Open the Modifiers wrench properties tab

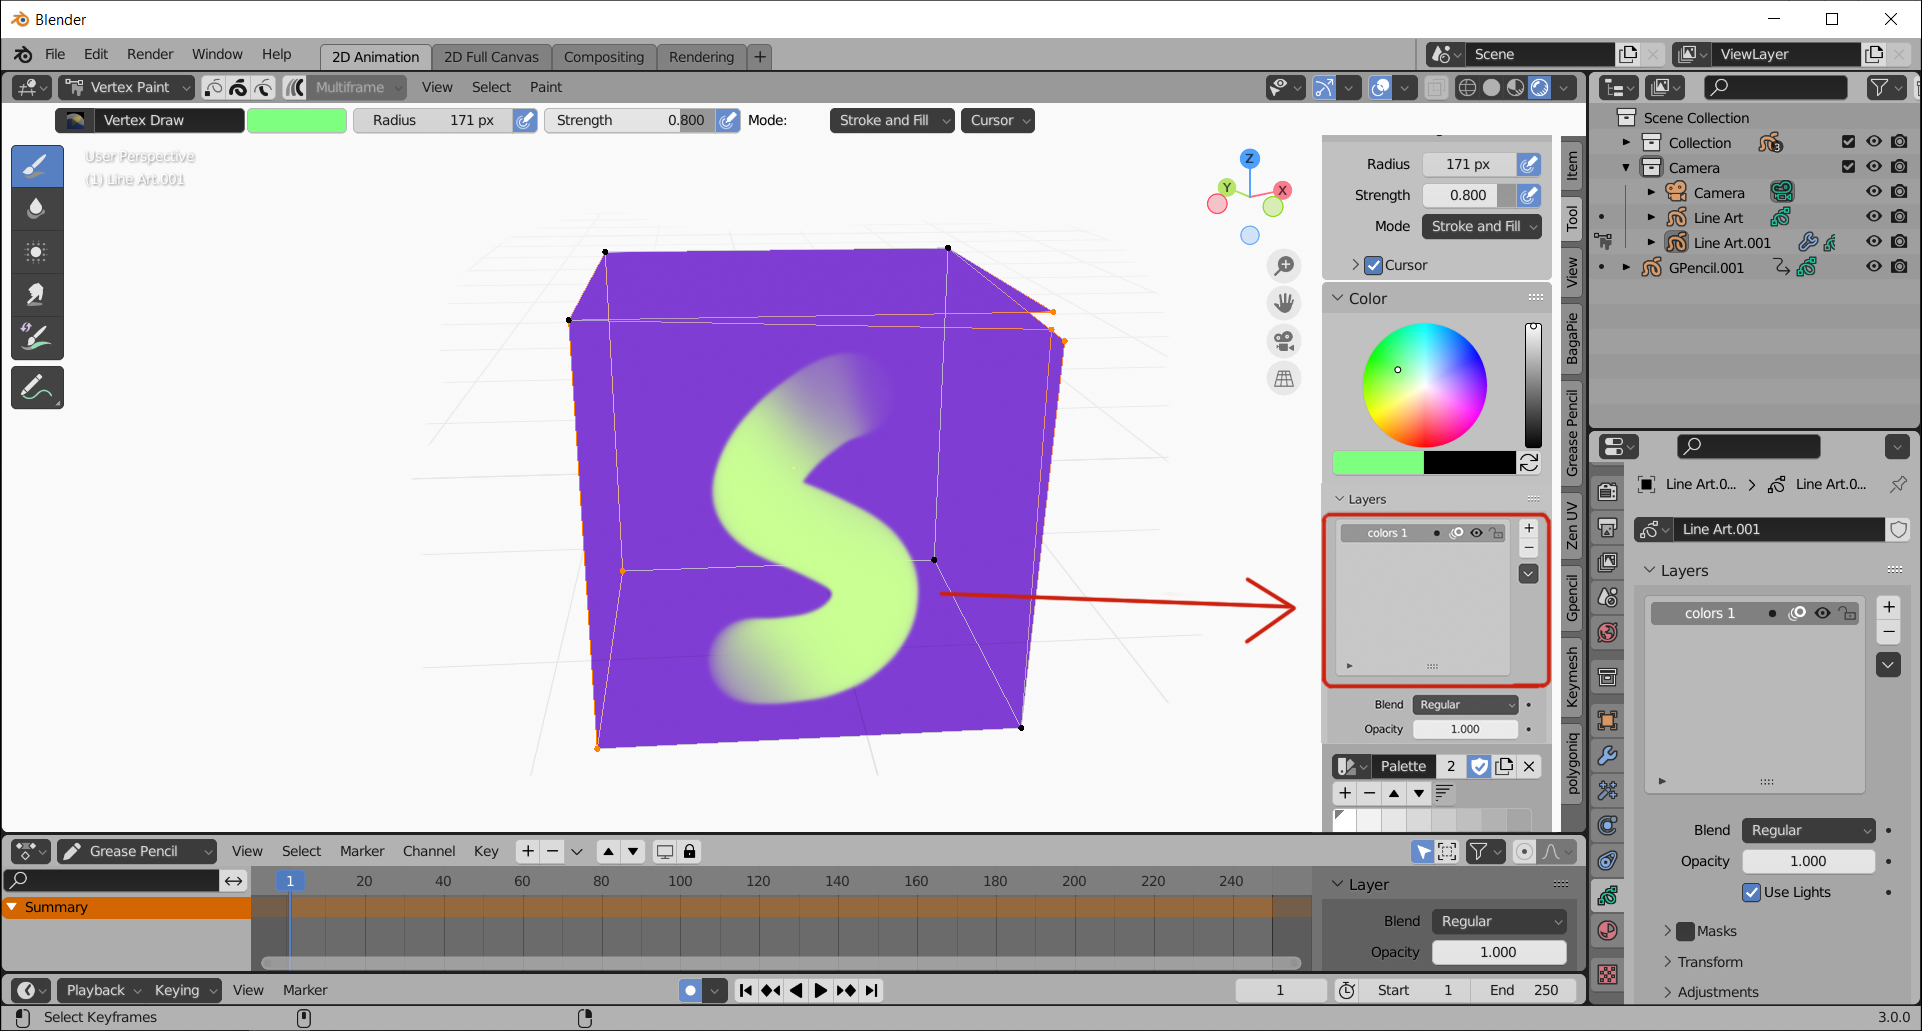(x=1607, y=756)
